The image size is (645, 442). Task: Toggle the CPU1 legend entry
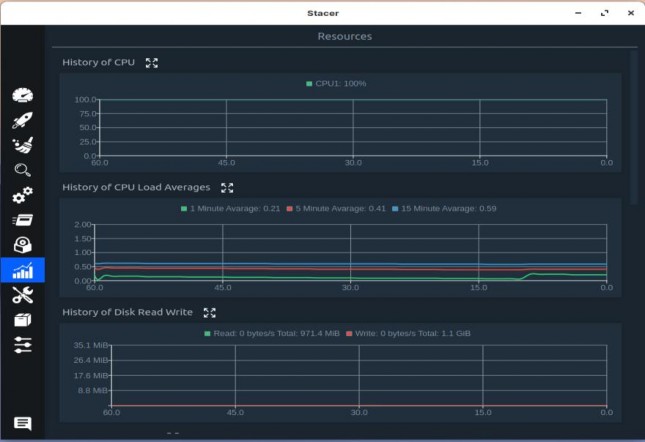tap(336, 83)
